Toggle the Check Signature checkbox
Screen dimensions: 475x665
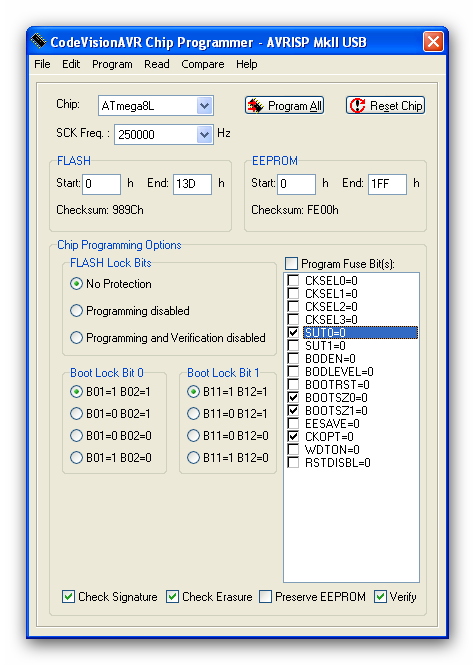pos(68,597)
